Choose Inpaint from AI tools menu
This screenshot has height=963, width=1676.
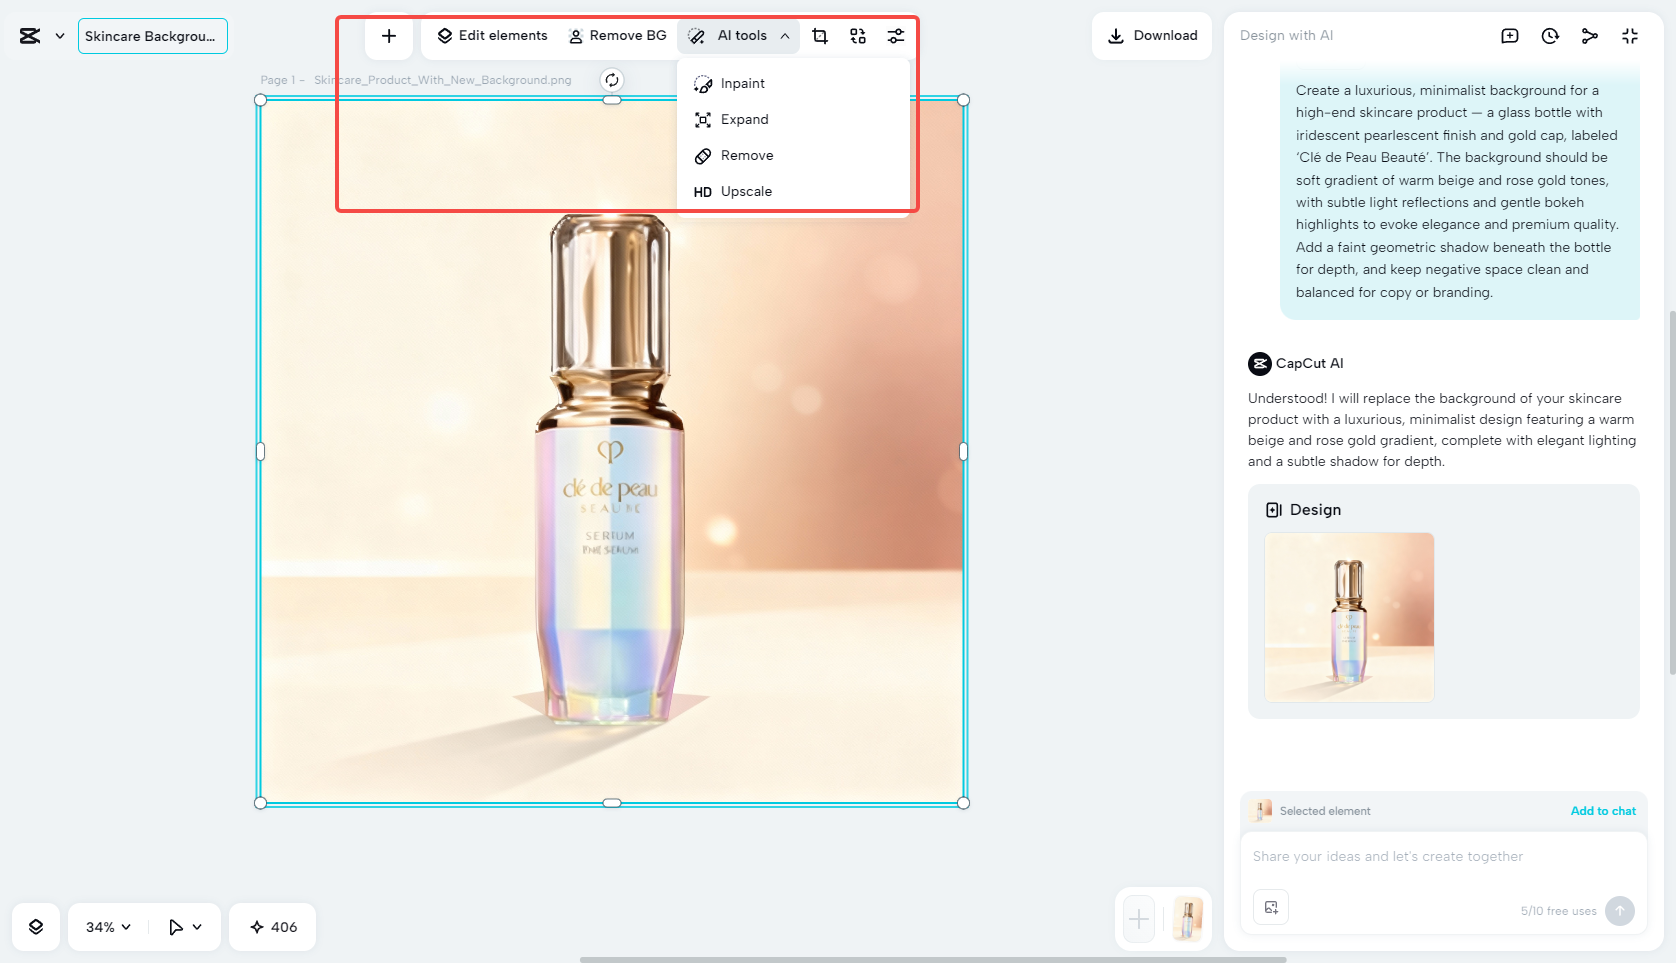[793, 84]
